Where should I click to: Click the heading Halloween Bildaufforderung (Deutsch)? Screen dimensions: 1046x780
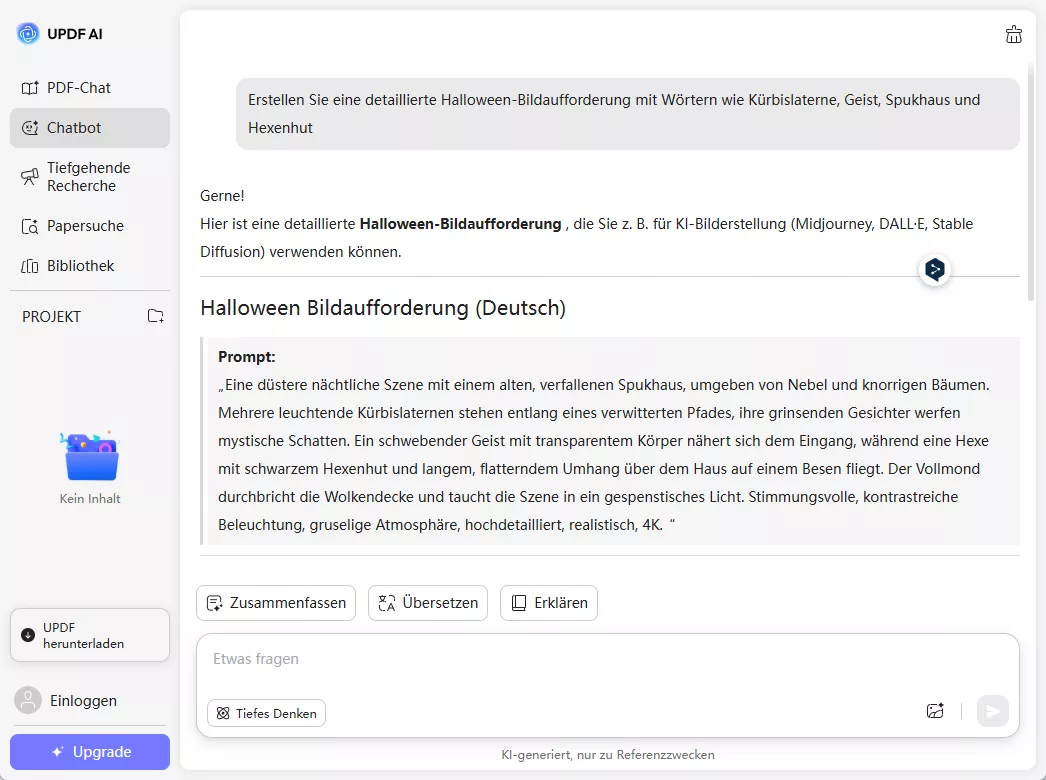coord(383,308)
